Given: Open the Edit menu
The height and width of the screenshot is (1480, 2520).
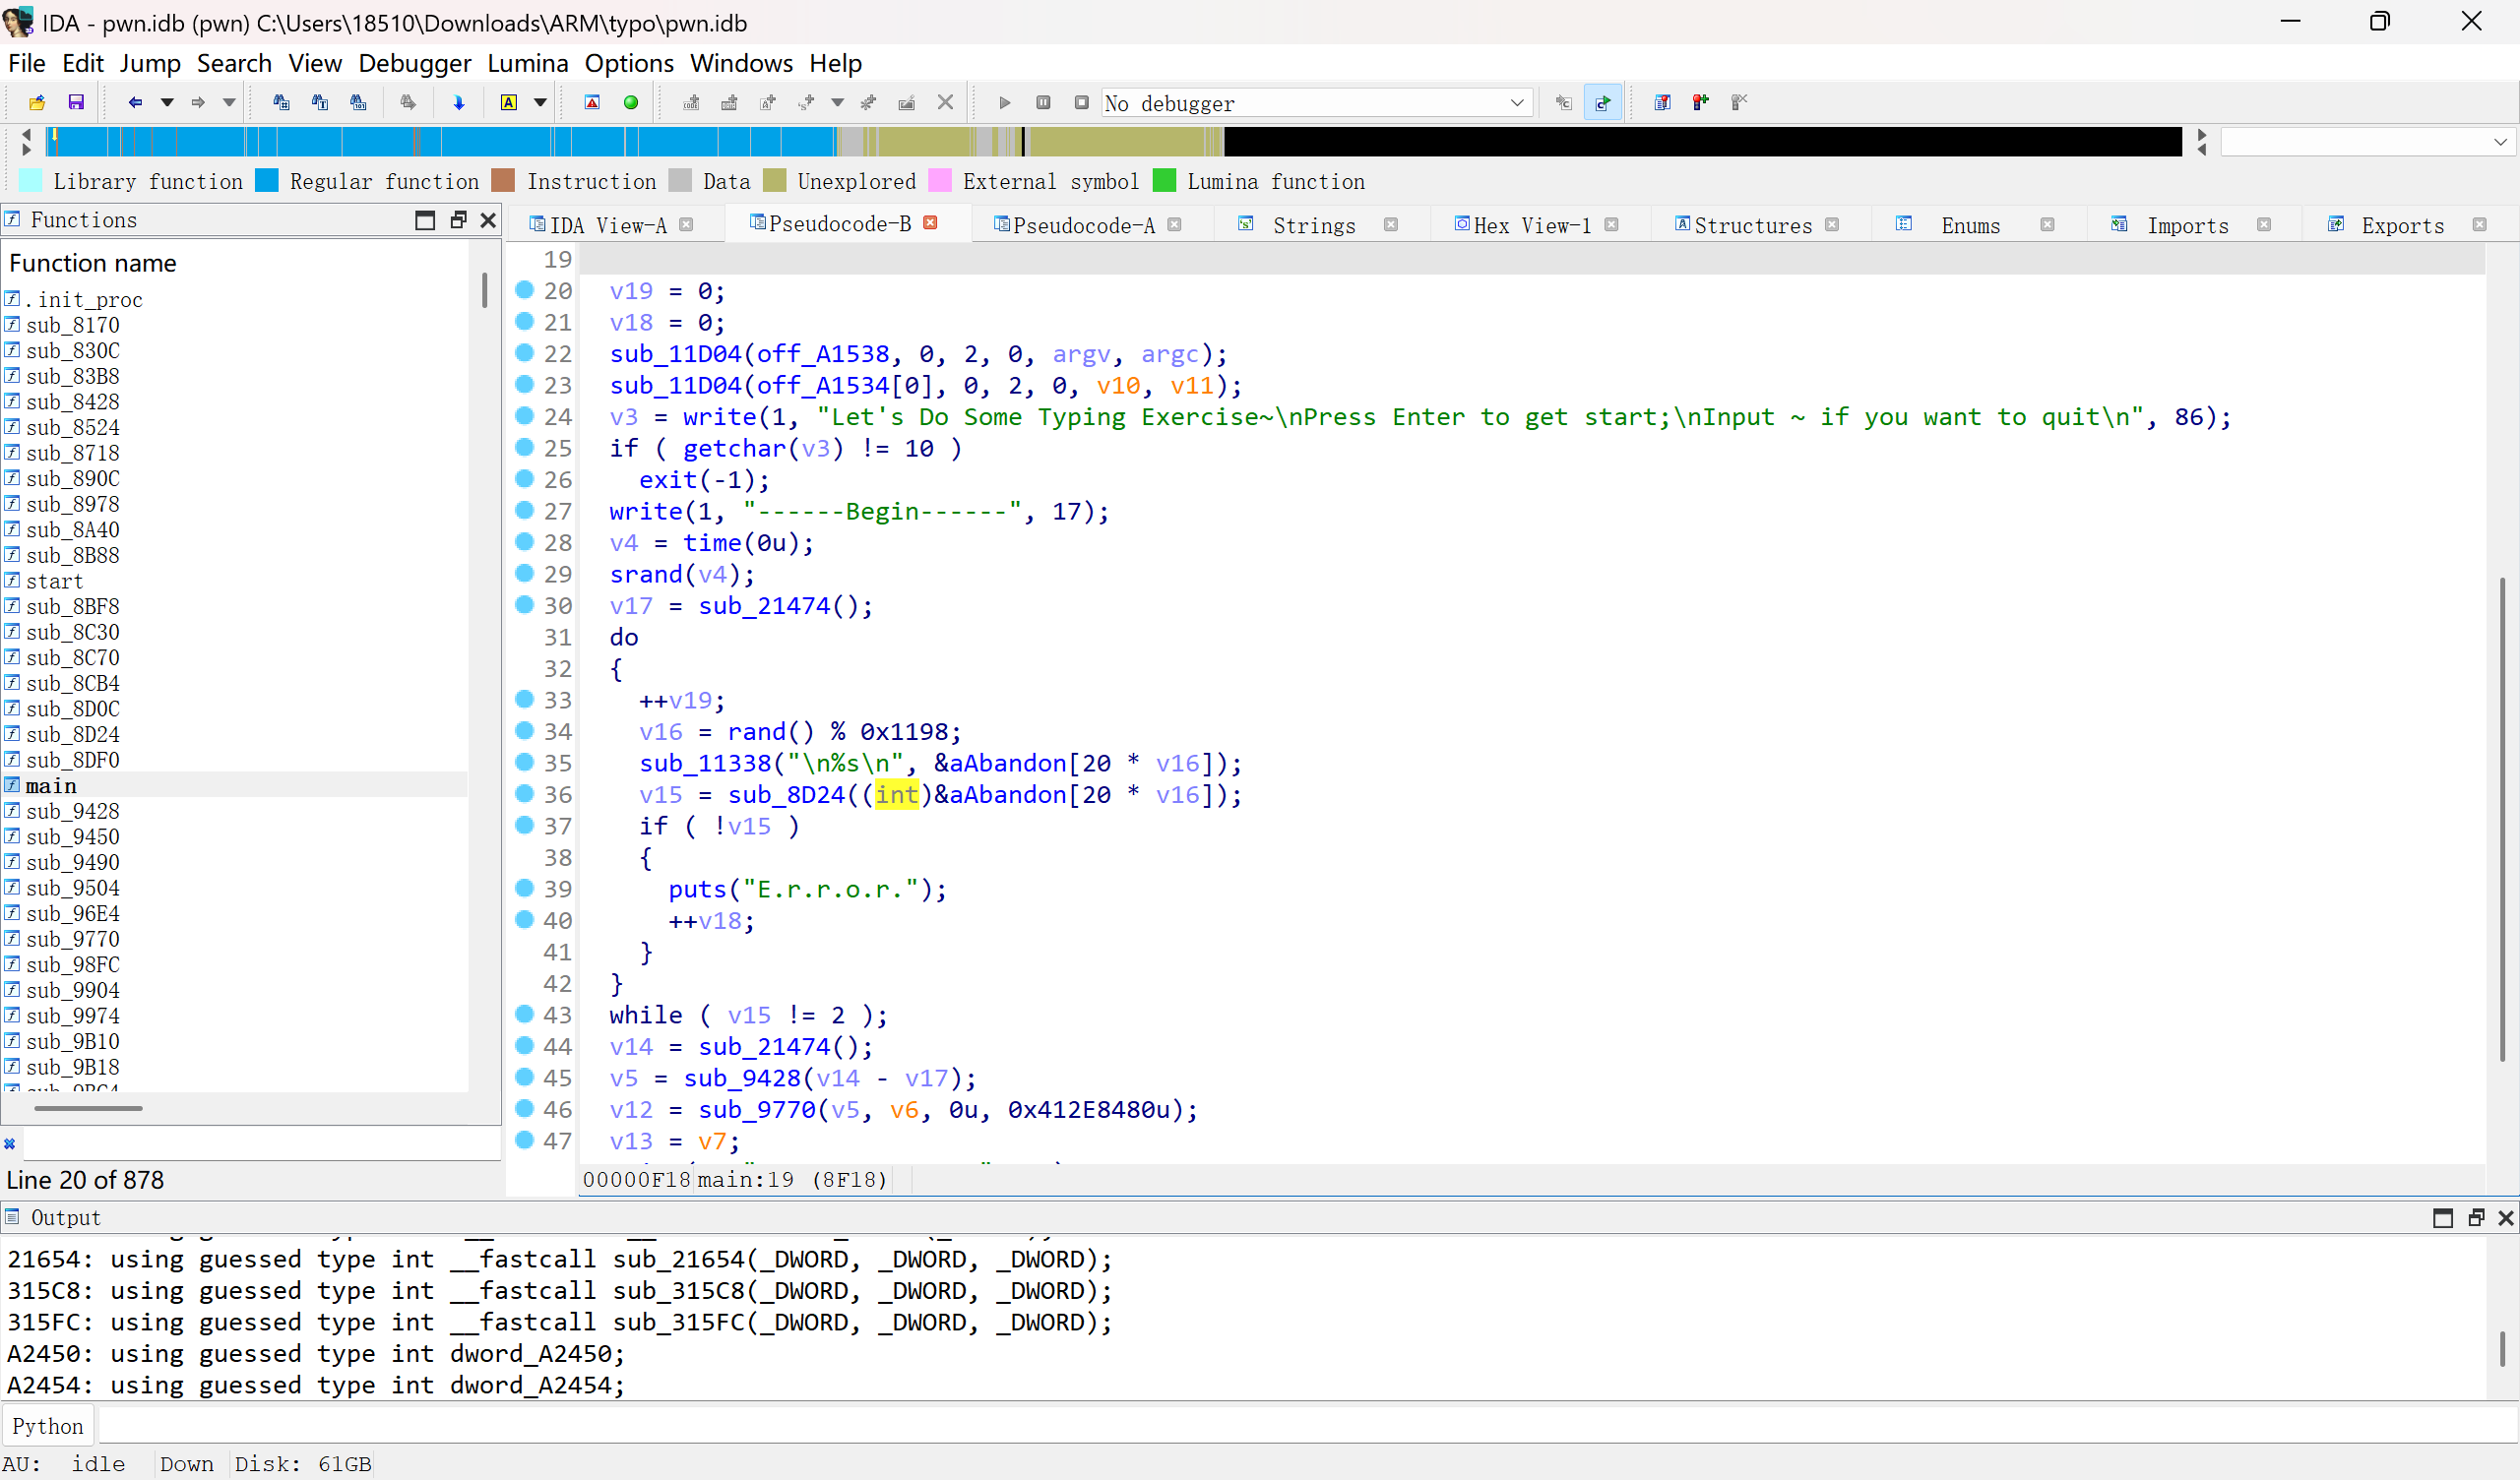Looking at the screenshot, I should point(83,63).
